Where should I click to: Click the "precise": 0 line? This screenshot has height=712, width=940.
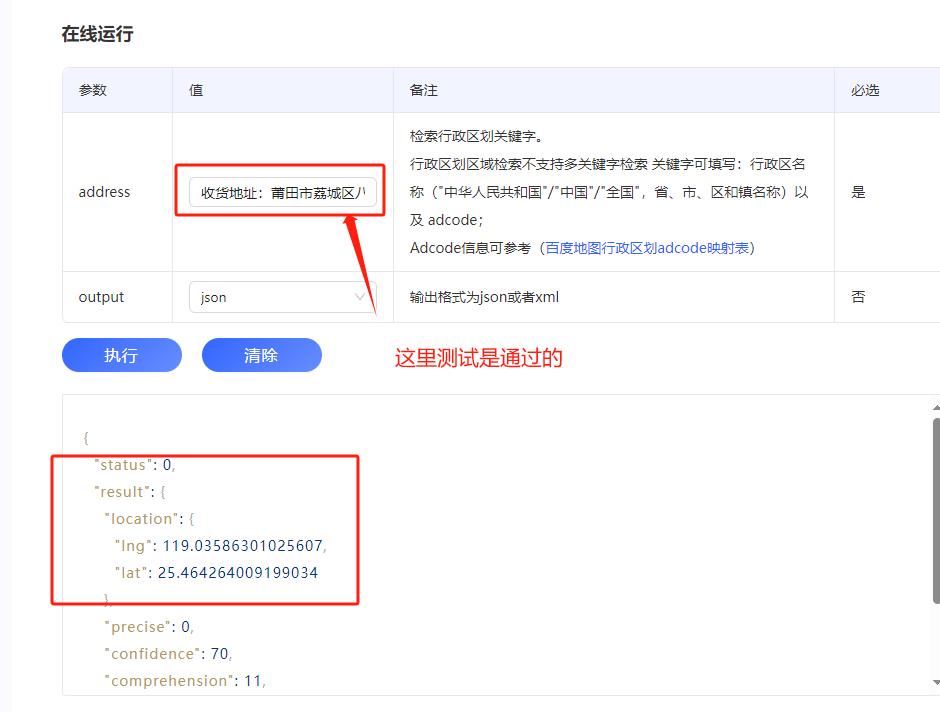tap(149, 627)
